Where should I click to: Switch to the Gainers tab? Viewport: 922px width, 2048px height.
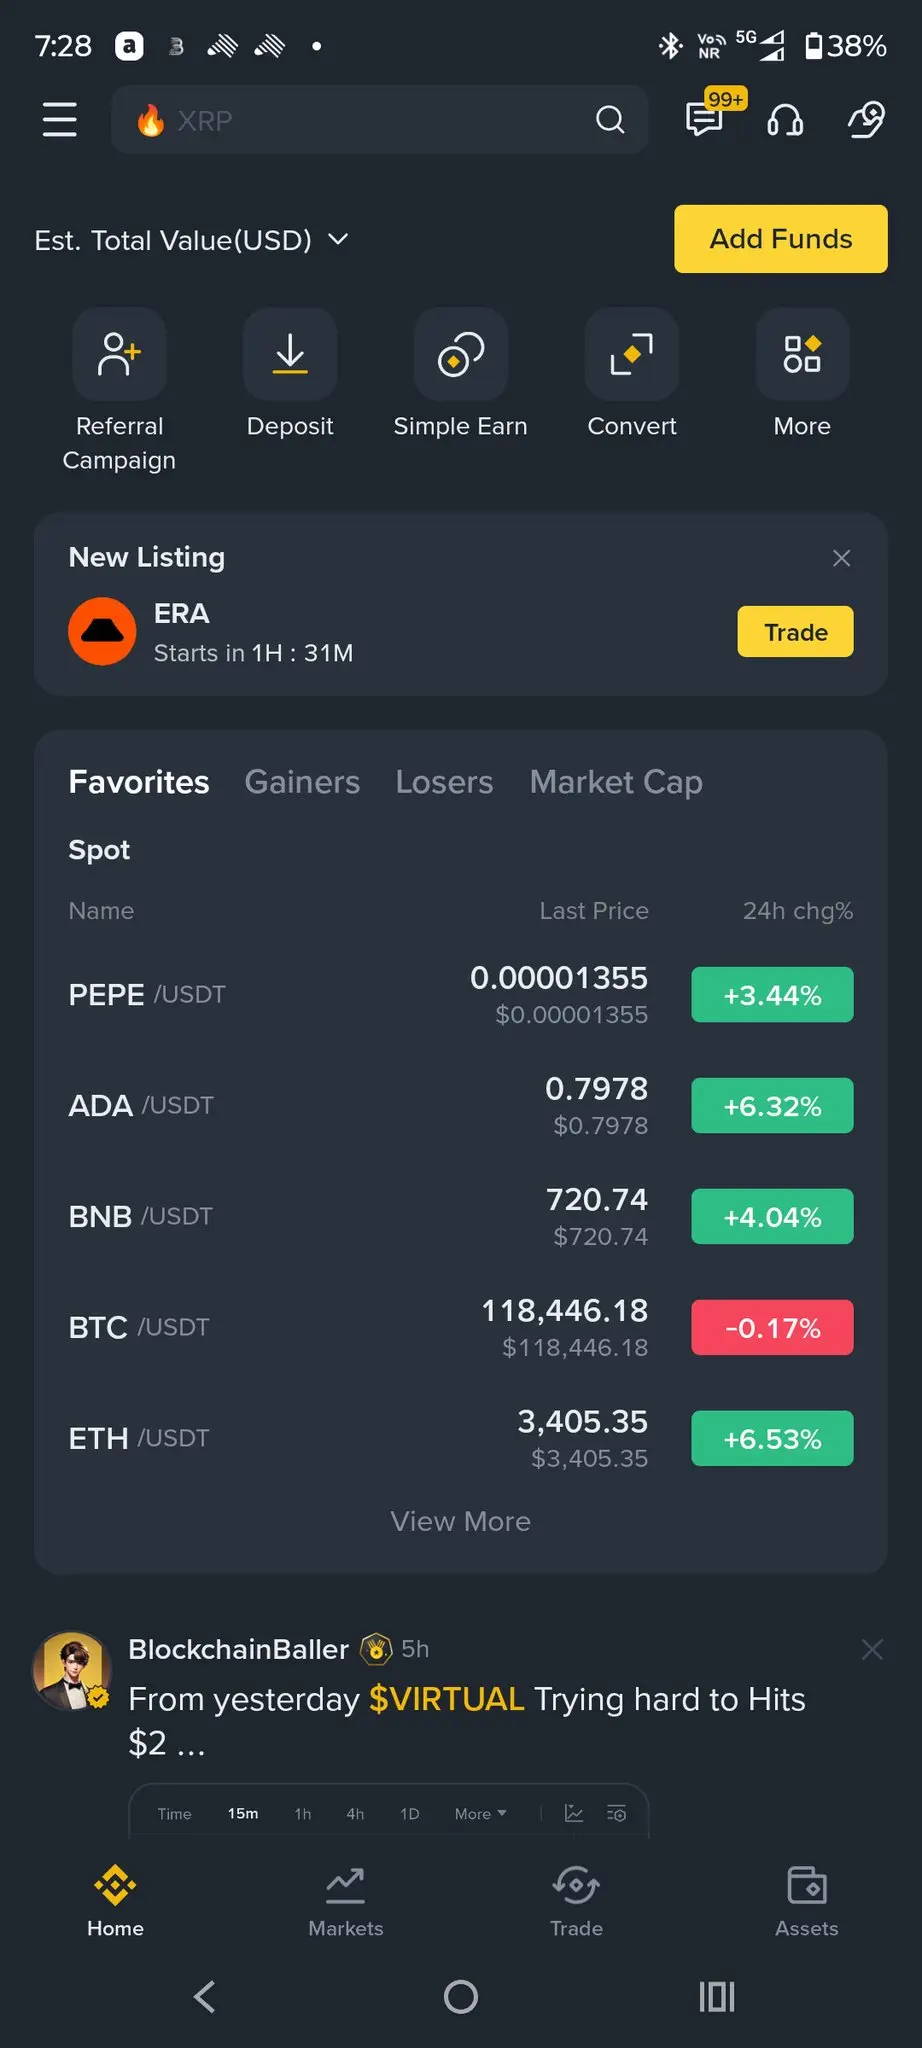click(x=302, y=782)
